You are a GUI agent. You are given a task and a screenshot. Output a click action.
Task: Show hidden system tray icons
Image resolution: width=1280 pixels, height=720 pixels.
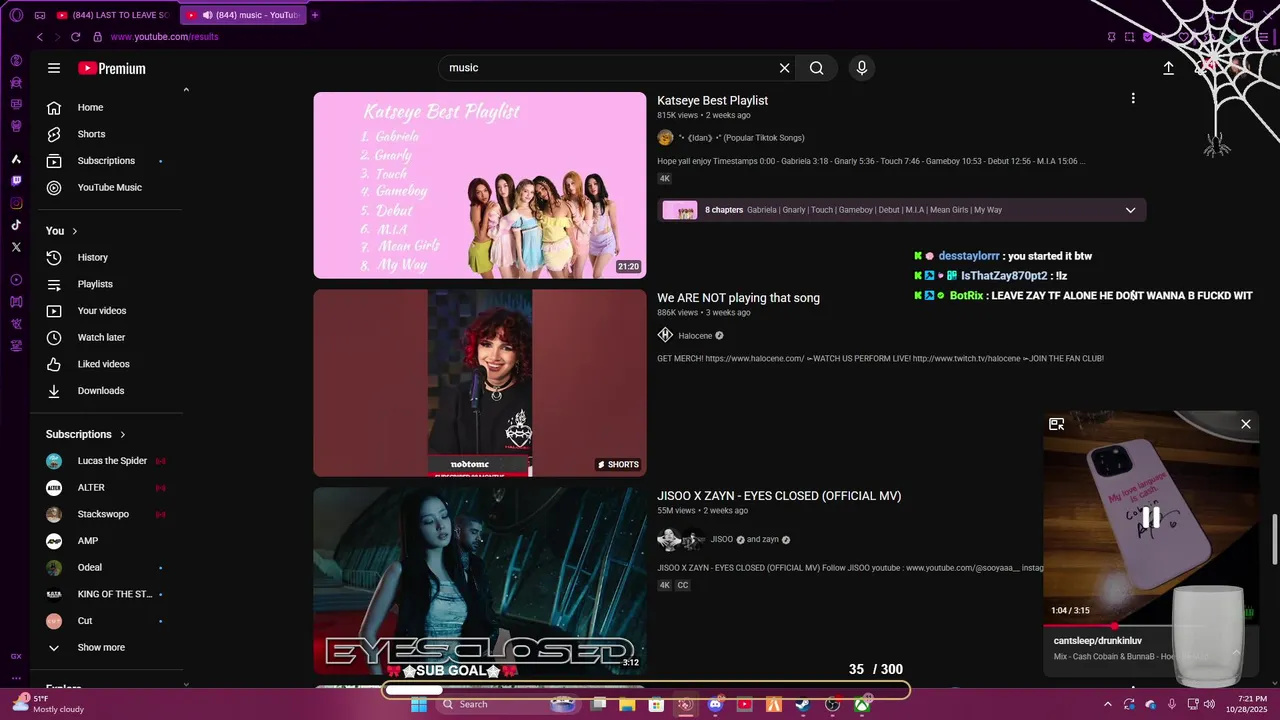coord(1107,704)
